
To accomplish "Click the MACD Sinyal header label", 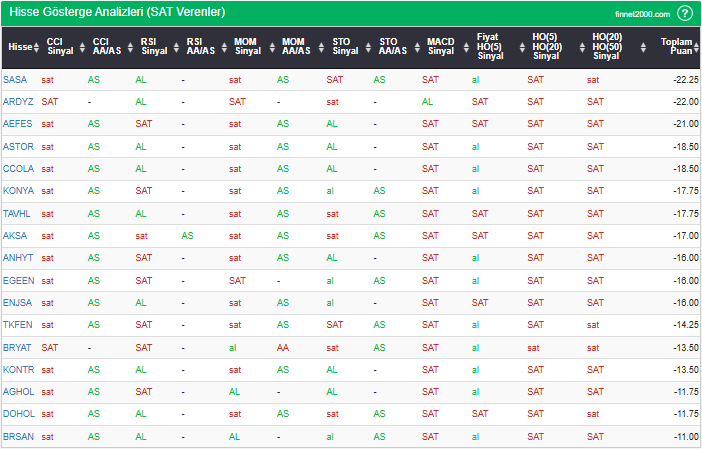I will click(441, 46).
